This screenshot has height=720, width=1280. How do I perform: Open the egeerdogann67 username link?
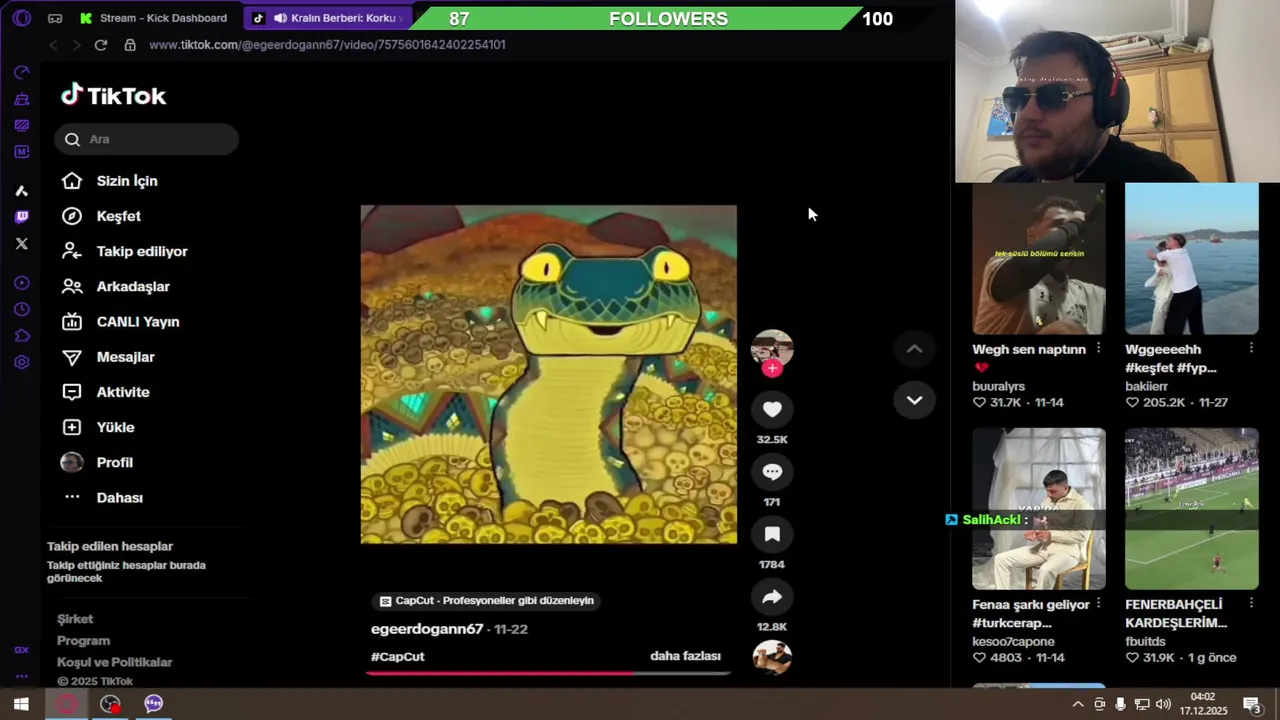[x=427, y=629]
